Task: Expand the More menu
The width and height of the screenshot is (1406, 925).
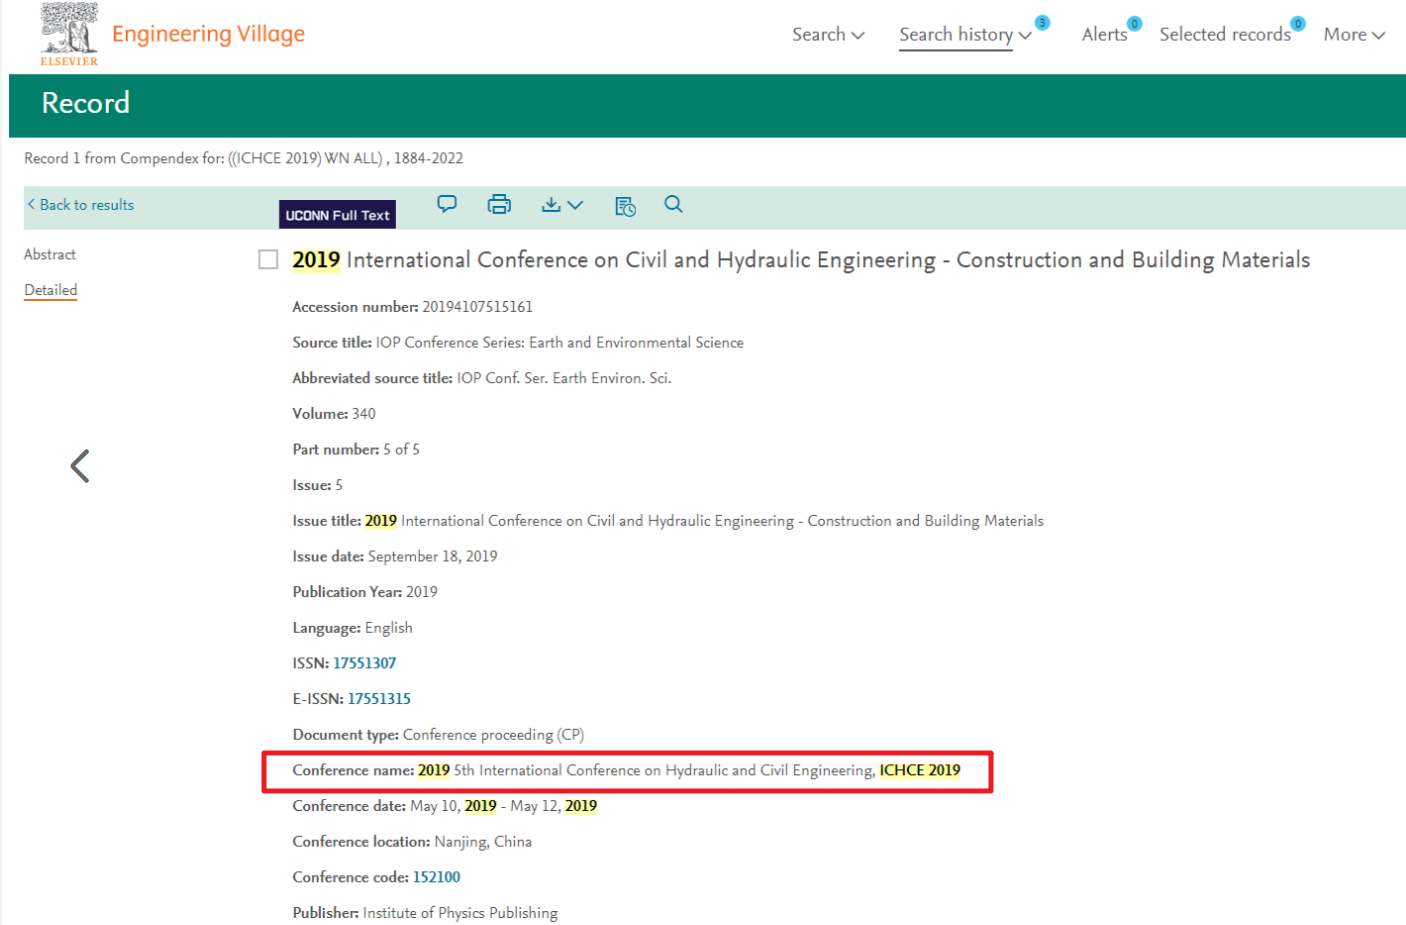Action: 1354,35
